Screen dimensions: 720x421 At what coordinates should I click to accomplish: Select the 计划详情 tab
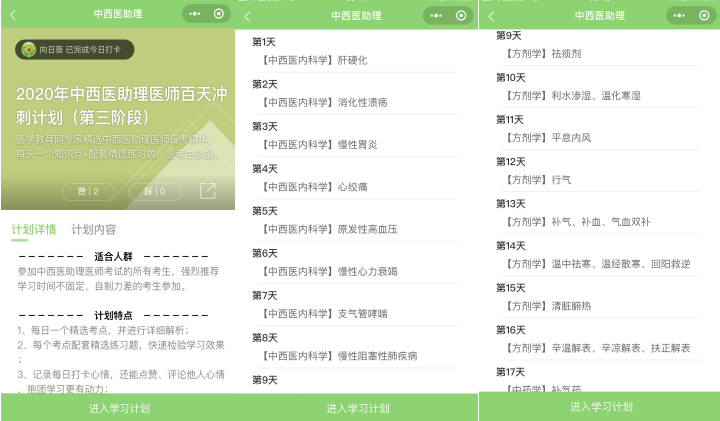(x=34, y=229)
